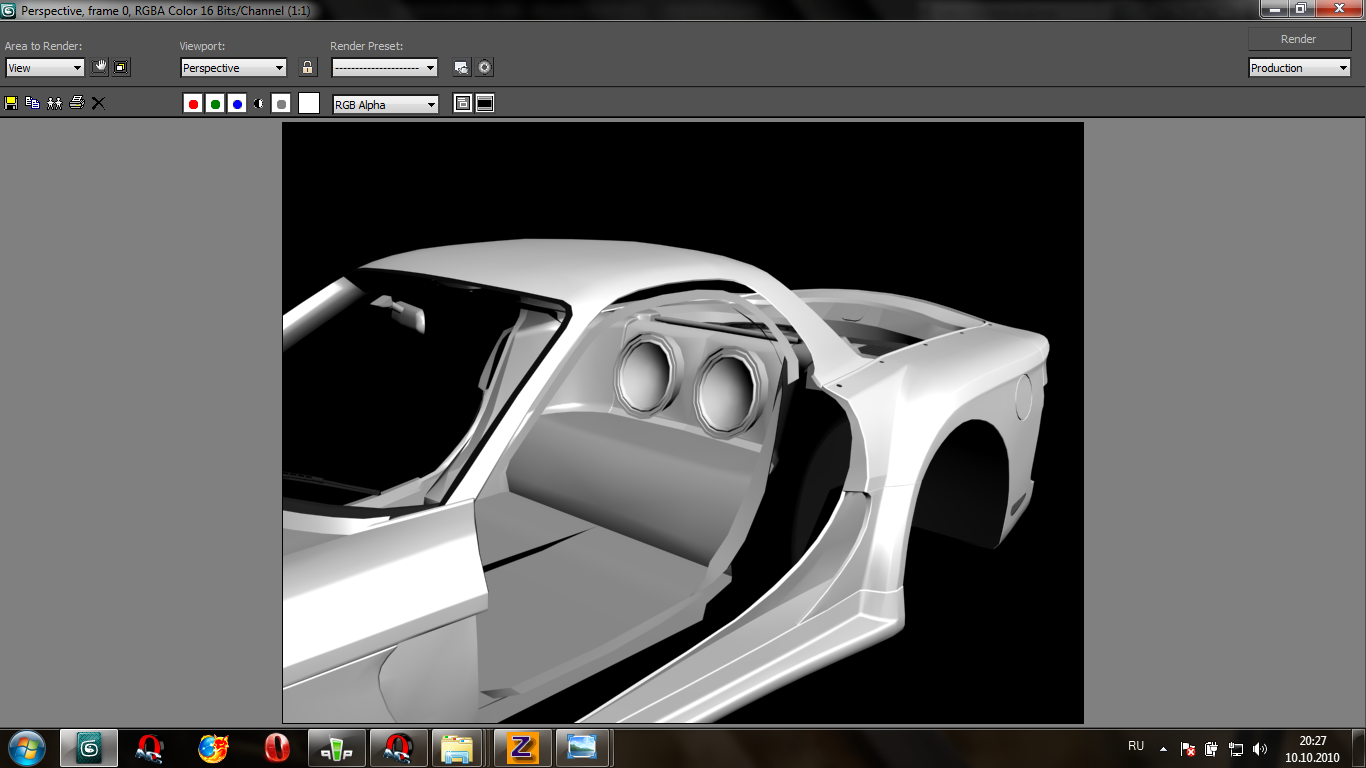The width and height of the screenshot is (1366, 768).
Task: Click the Edit Region hand icon
Action: pyautogui.click(x=99, y=68)
